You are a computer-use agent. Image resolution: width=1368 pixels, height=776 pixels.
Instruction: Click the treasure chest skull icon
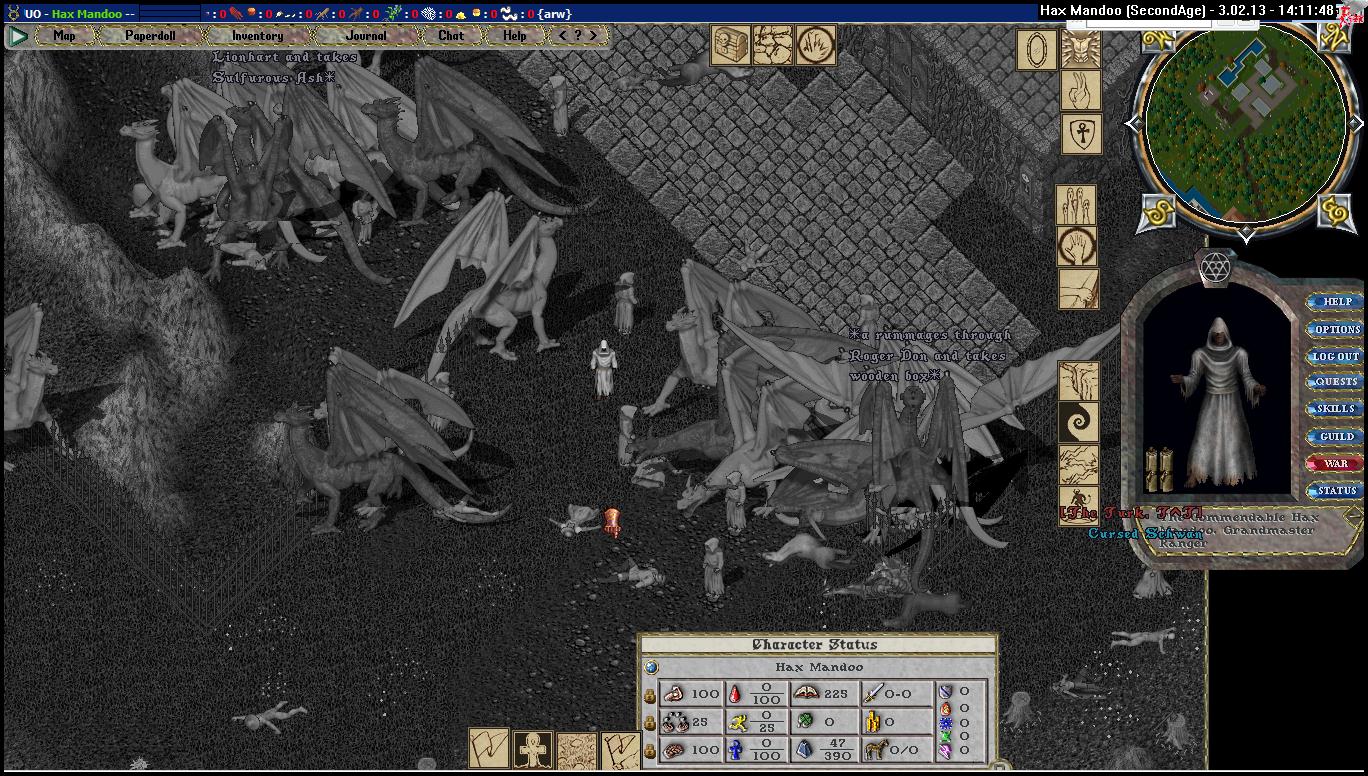(x=729, y=46)
